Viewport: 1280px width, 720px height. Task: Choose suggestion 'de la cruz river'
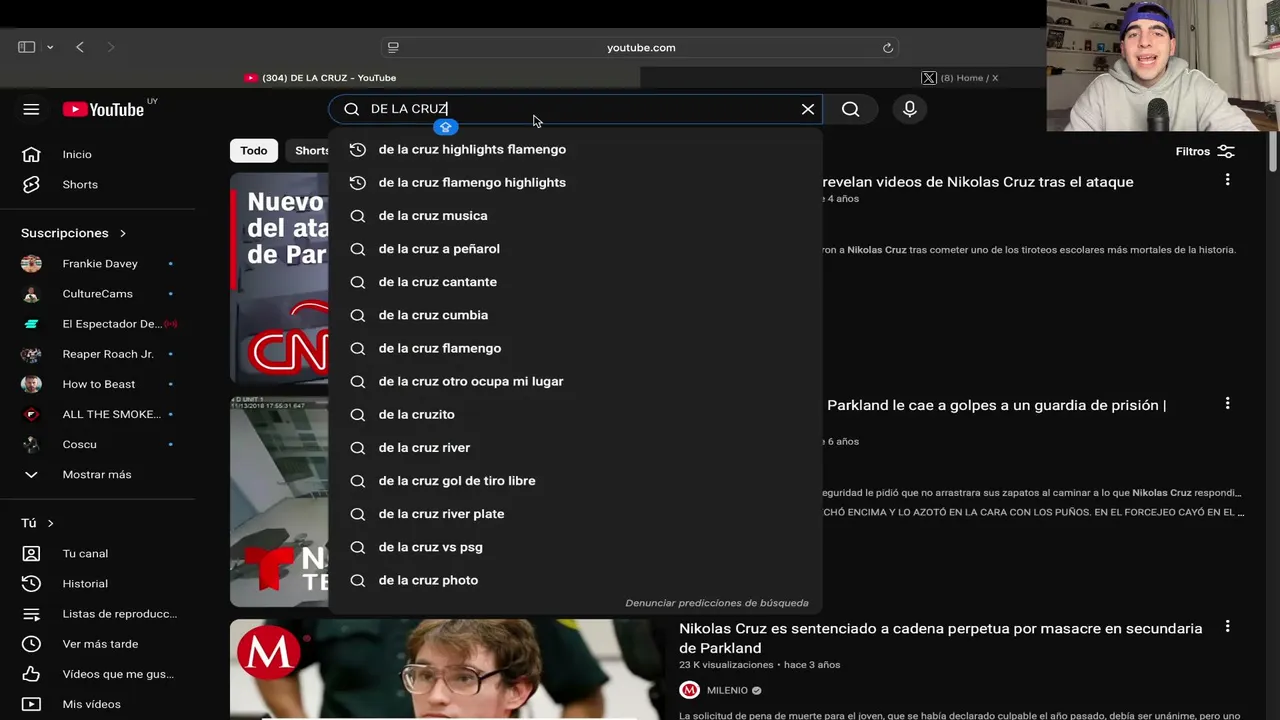point(575,447)
